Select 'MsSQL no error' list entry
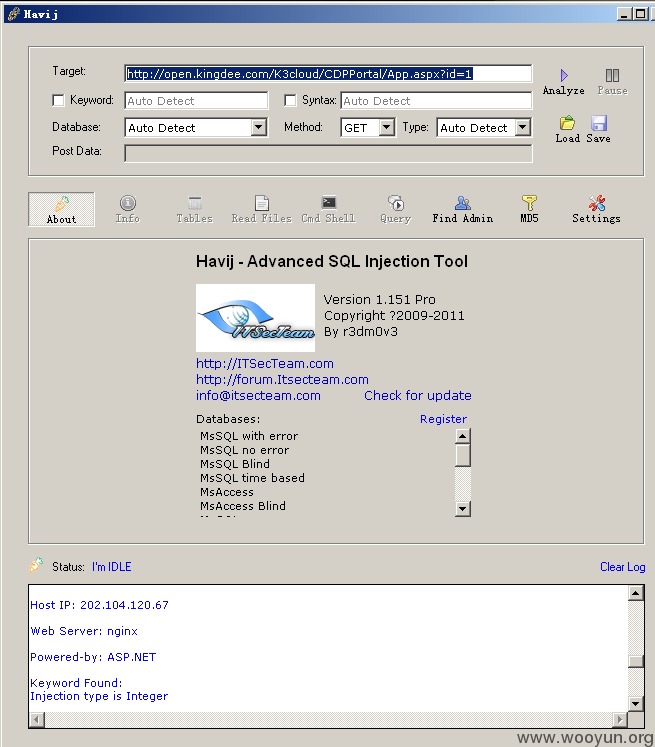The image size is (655, 747). coord(244,450)
